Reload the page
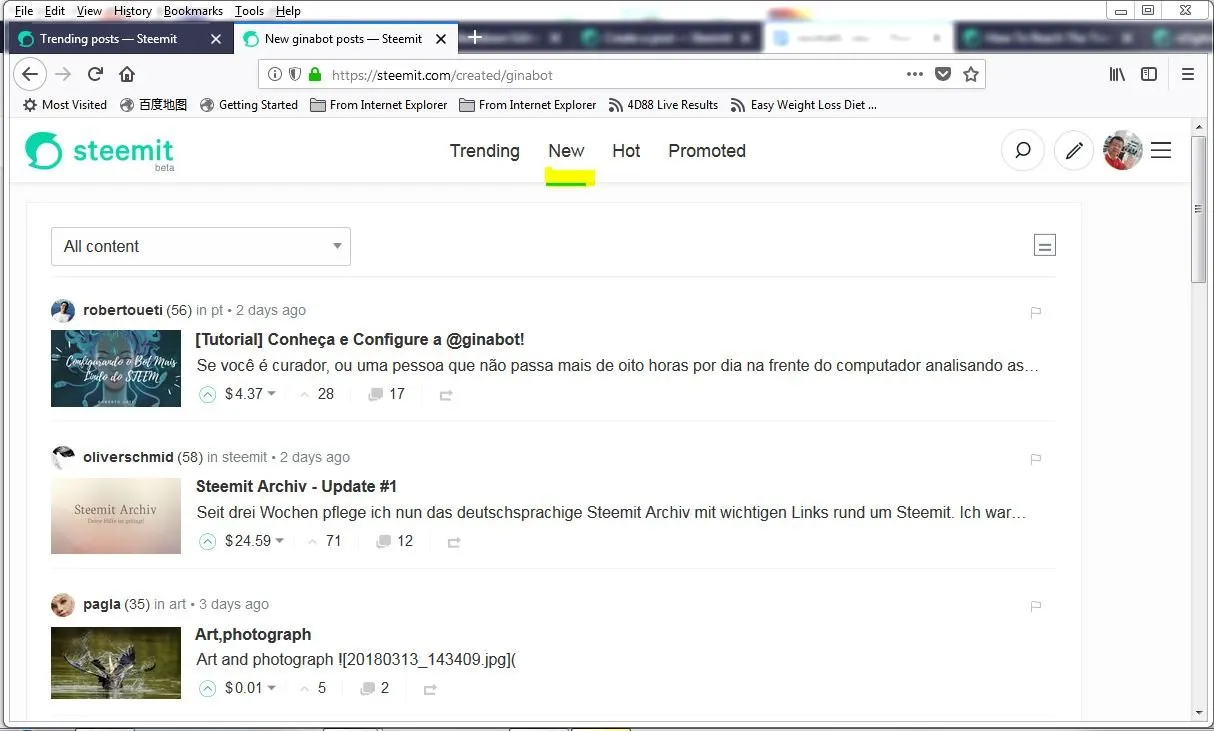The width and height of the screenshot is (1214, 731). coord(96,74)
